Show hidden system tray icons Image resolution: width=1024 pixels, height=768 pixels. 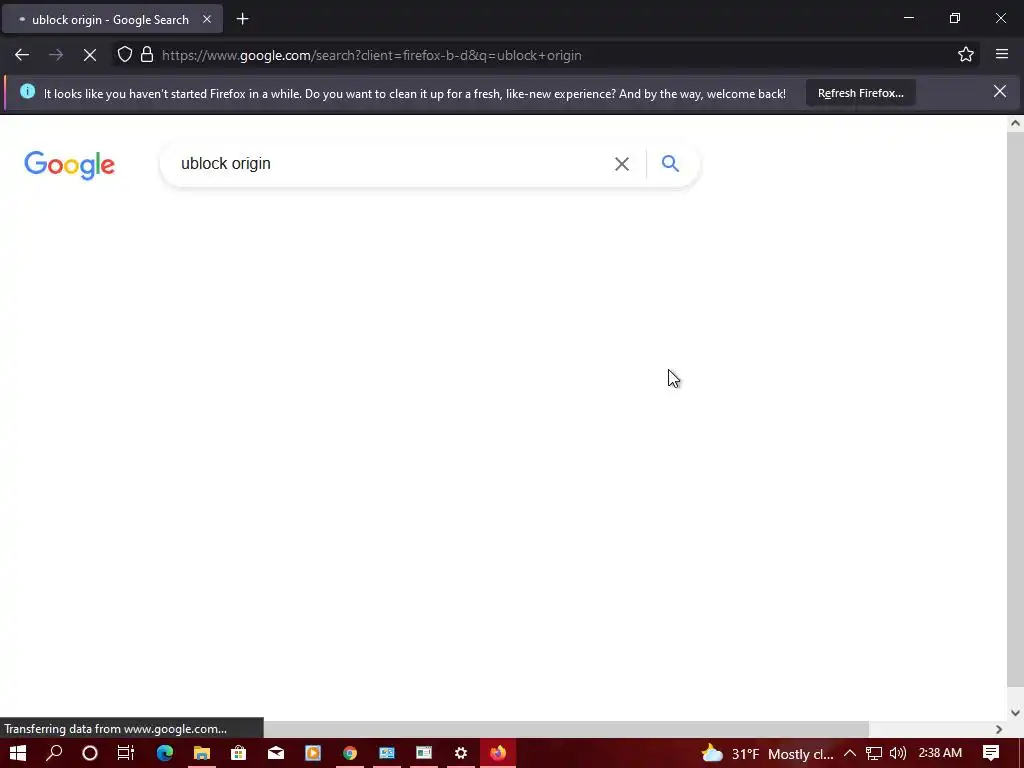click(850, 753)
